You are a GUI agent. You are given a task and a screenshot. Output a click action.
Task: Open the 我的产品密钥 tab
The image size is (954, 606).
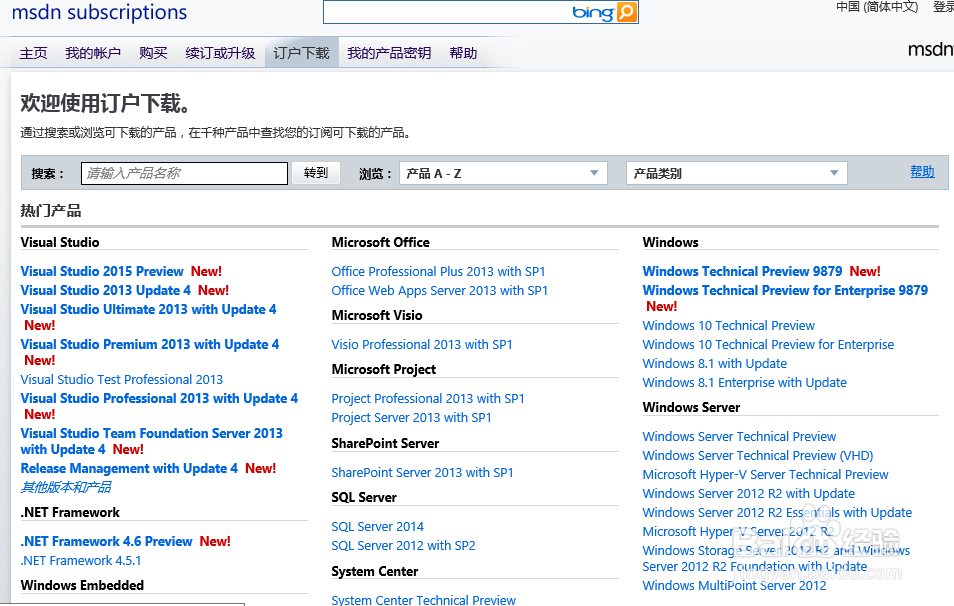pyautogui.click(x=389, y=54)
